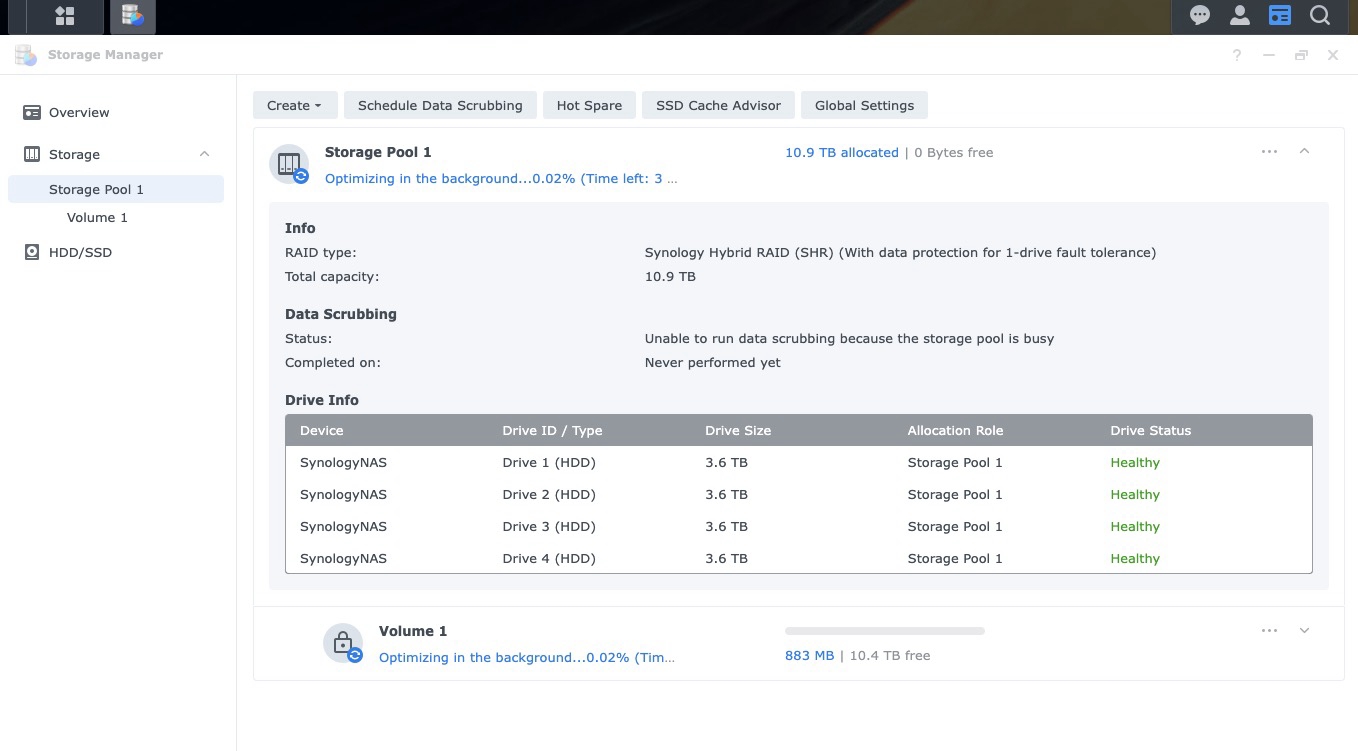Click SynologyNAS in the Drive 2 row
Screen dimensions: 1358x751
click(x=343, y=495)
